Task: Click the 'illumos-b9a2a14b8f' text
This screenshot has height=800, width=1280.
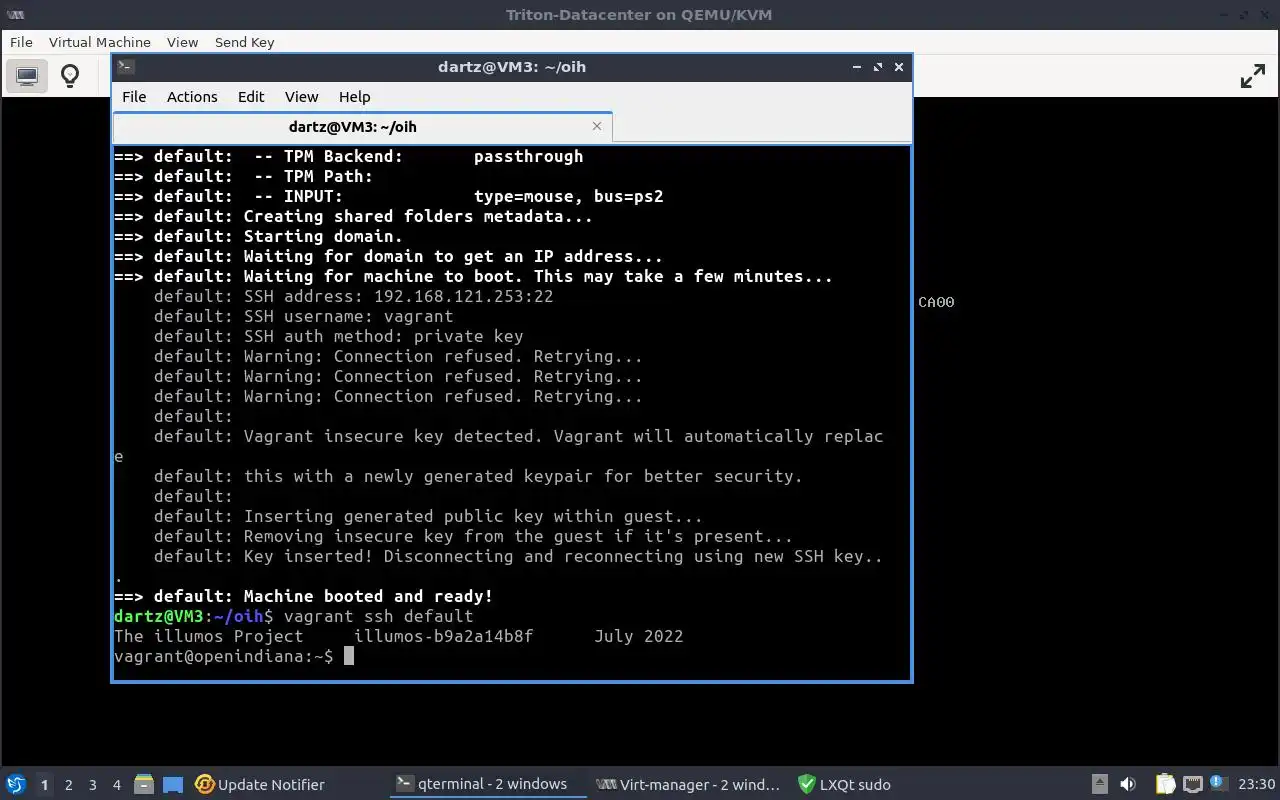Action: point(443,636)
